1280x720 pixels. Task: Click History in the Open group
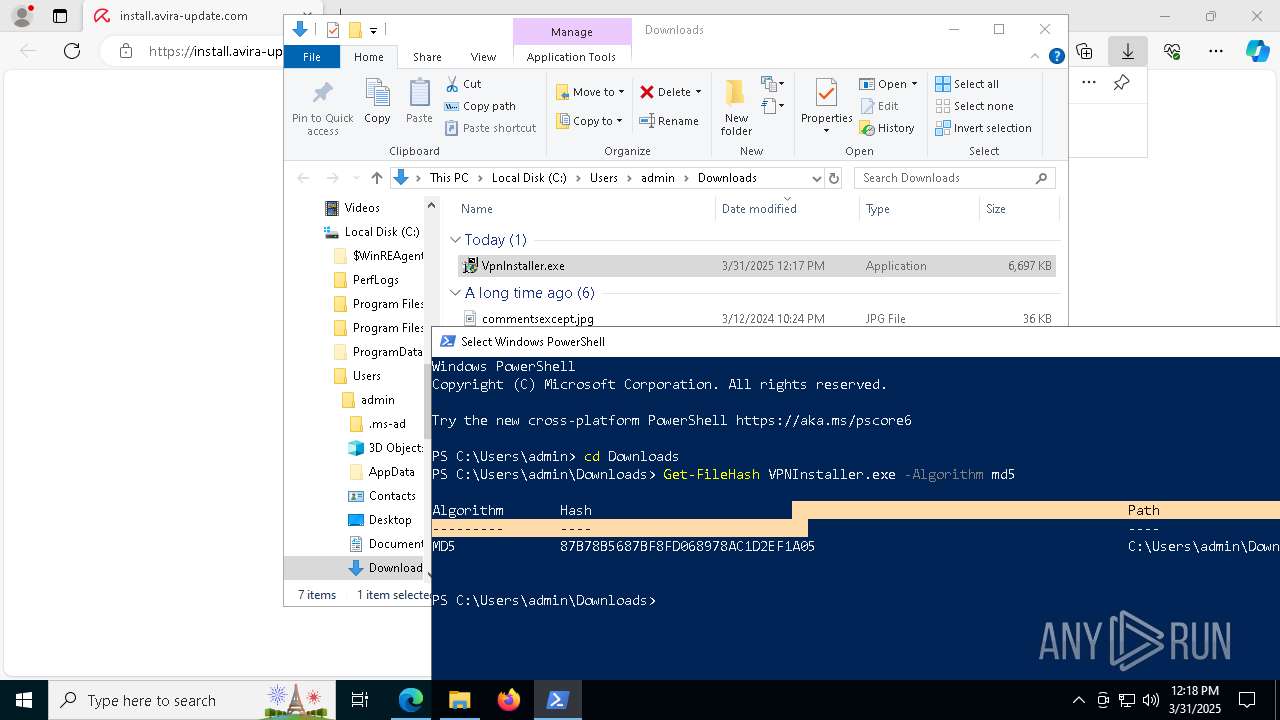tap(887, 128)
